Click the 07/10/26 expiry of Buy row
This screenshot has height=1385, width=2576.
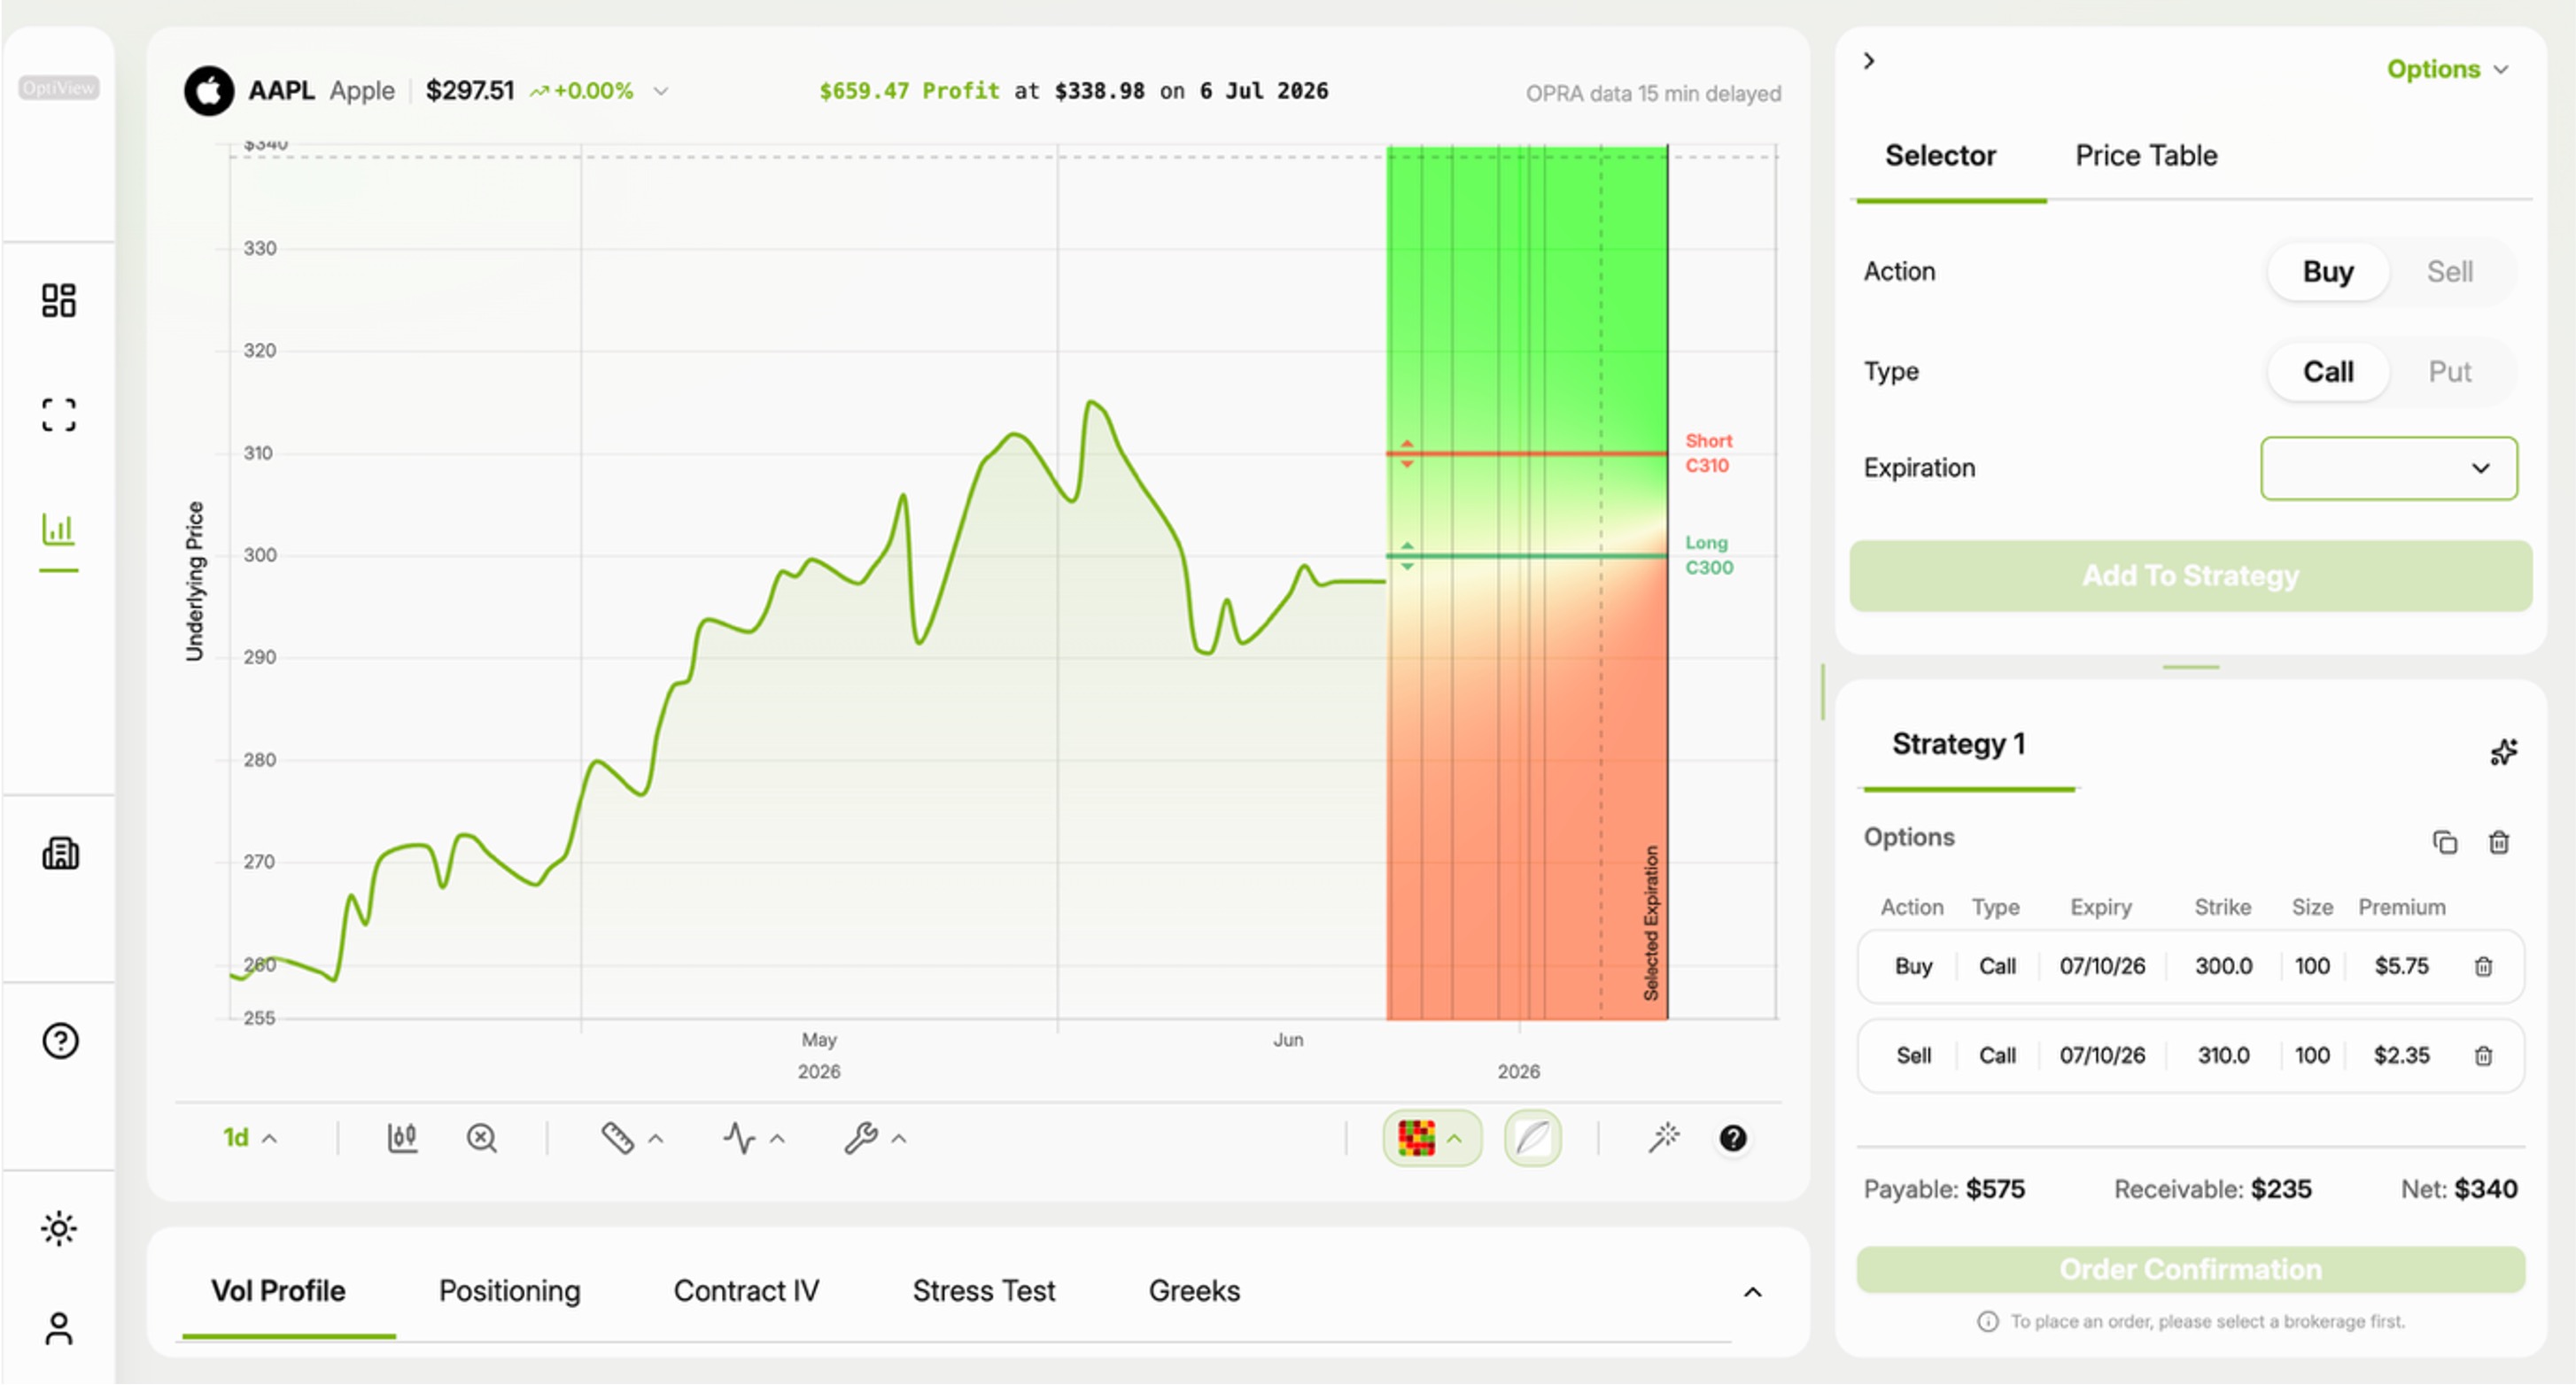(2102, 966)
